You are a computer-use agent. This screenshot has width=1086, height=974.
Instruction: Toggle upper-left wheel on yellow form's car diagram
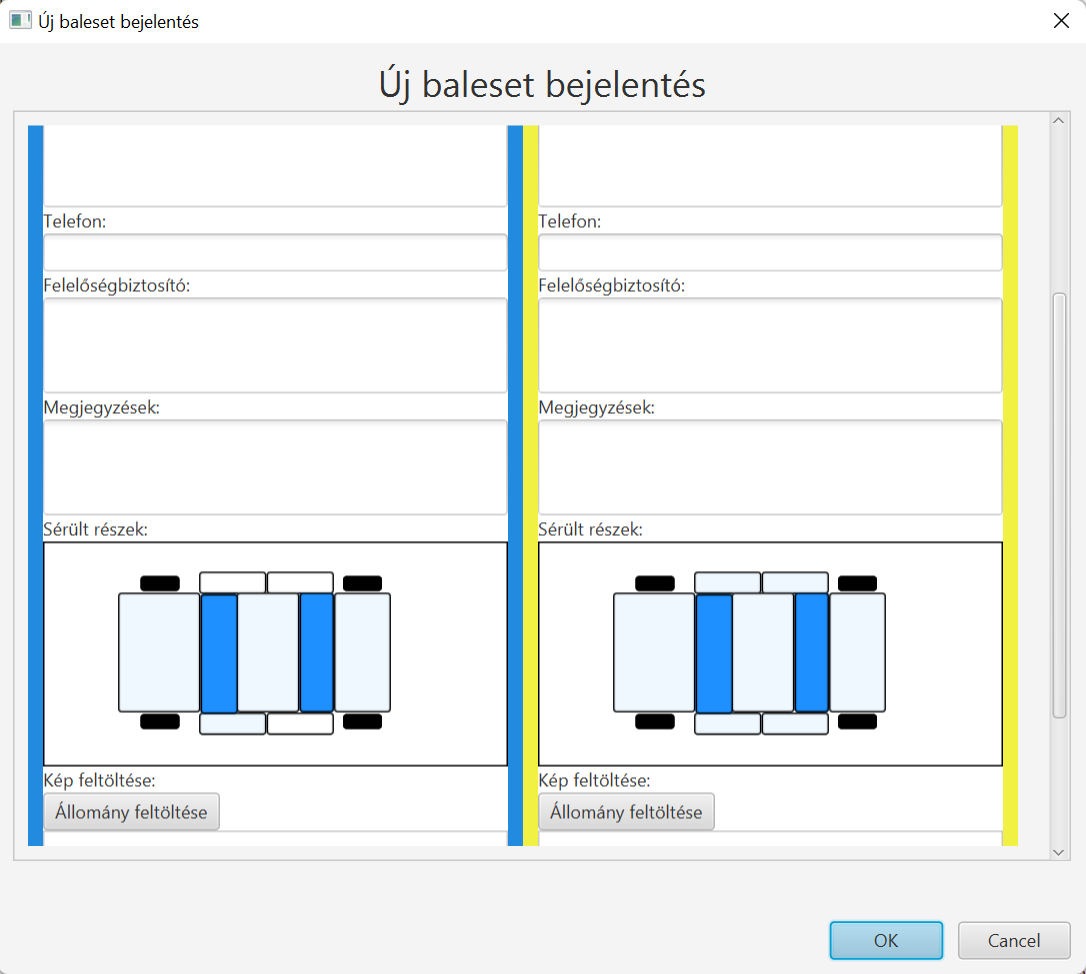(x=655, y=583)
